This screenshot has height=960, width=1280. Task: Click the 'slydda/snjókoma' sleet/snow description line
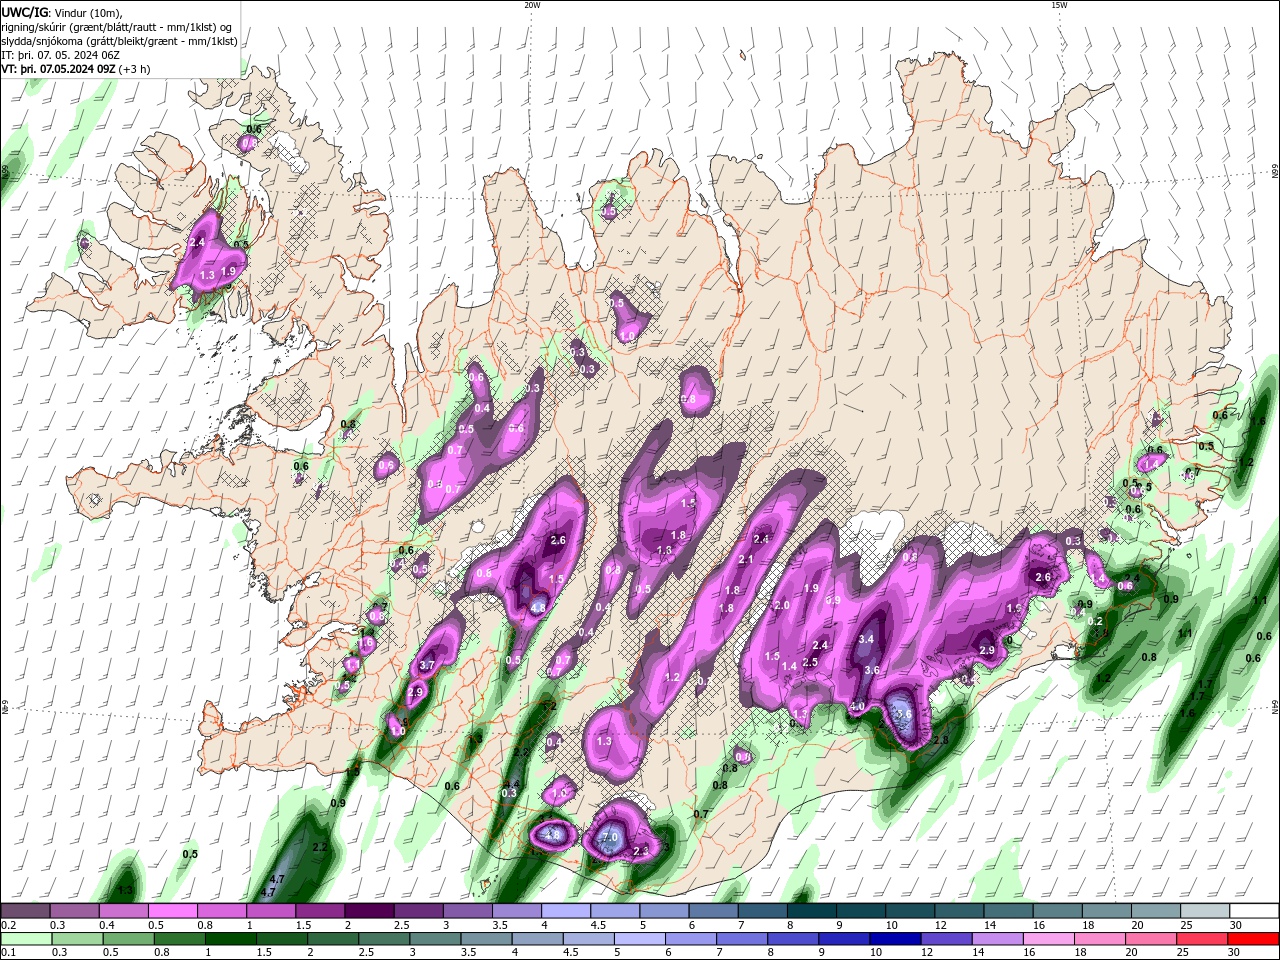click(119, 41)
